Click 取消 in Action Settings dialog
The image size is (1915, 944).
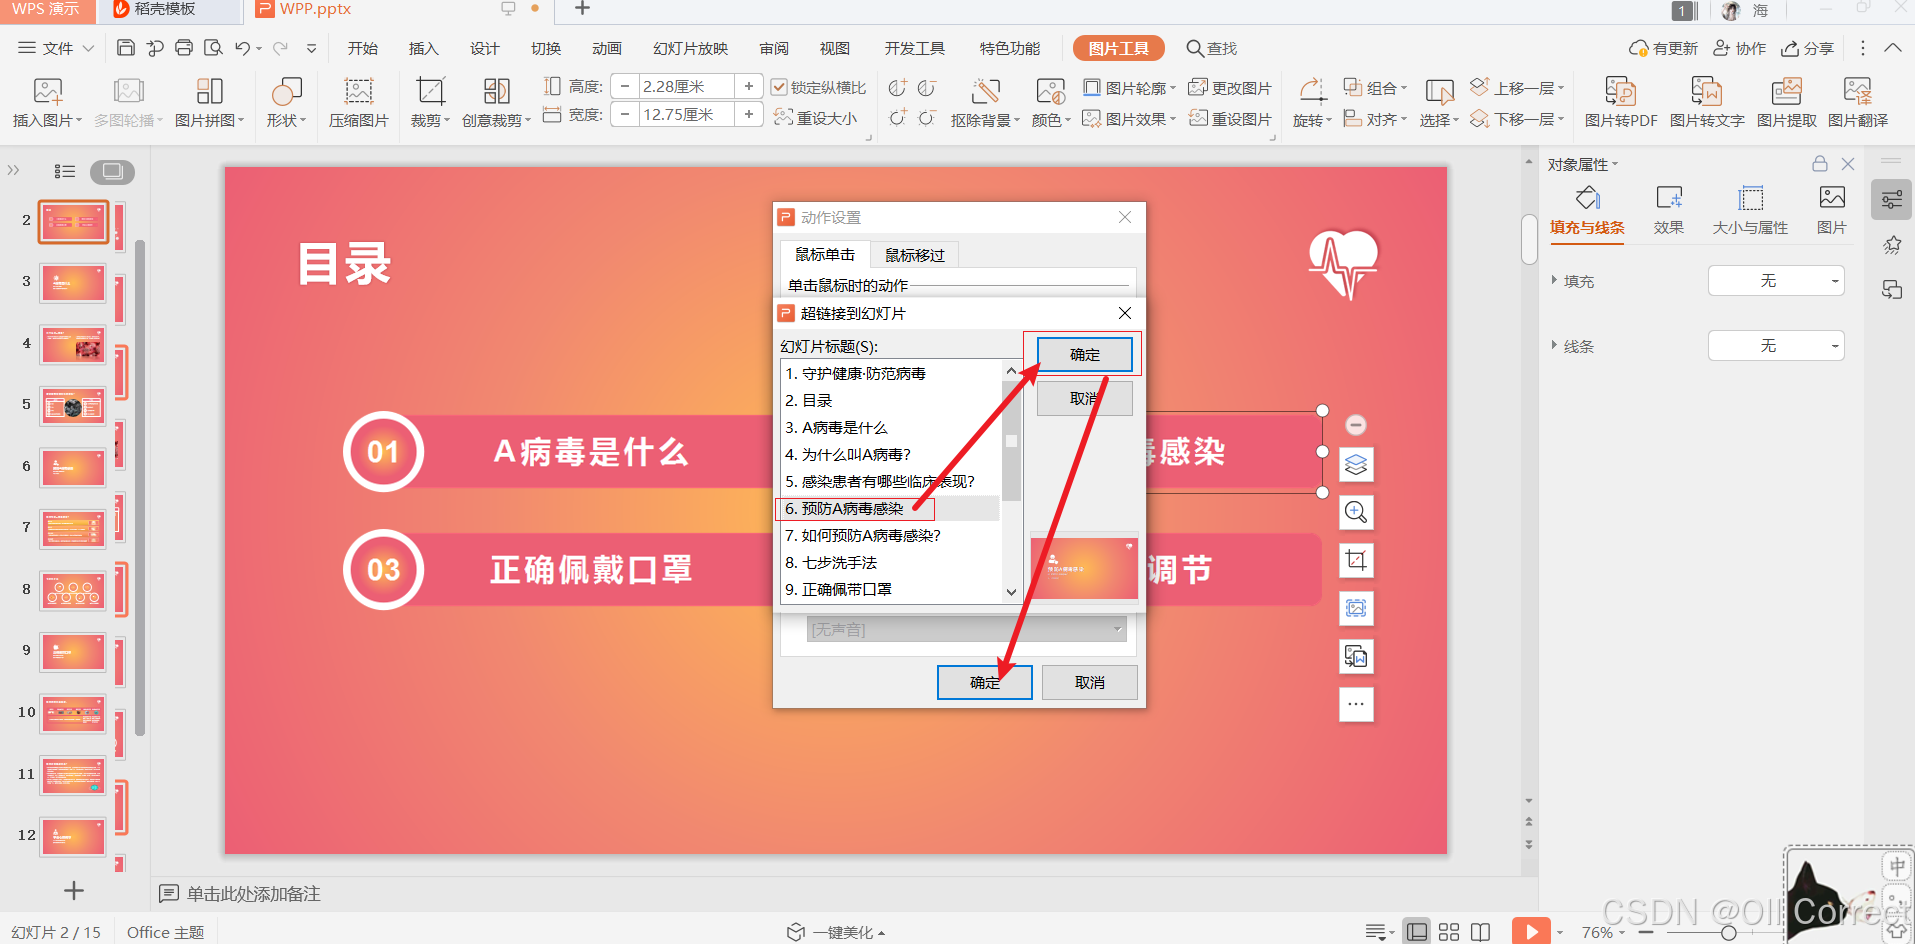click(1090, 682)
